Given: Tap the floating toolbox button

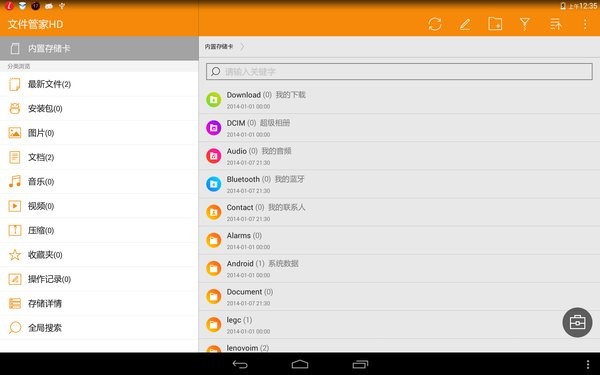Looking at the screenshot, I should click(577, 322).
